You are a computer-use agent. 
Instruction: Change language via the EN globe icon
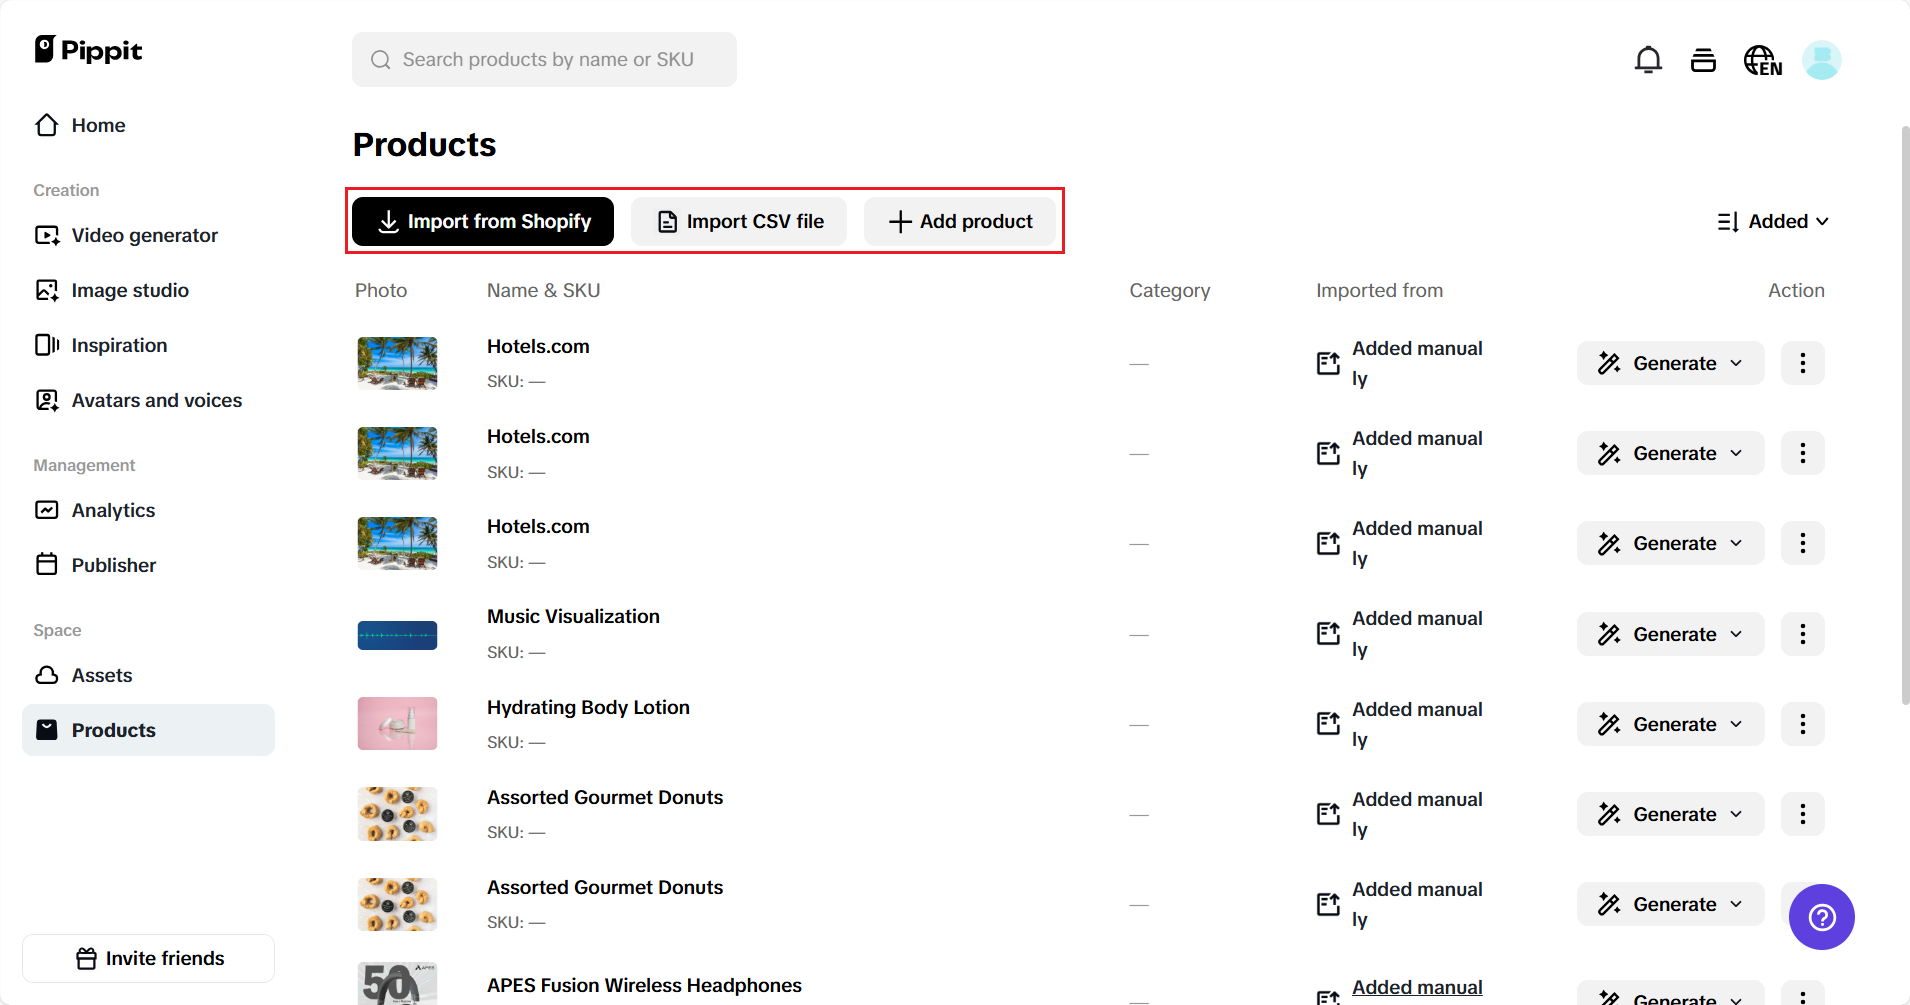tap(1762, 60)
